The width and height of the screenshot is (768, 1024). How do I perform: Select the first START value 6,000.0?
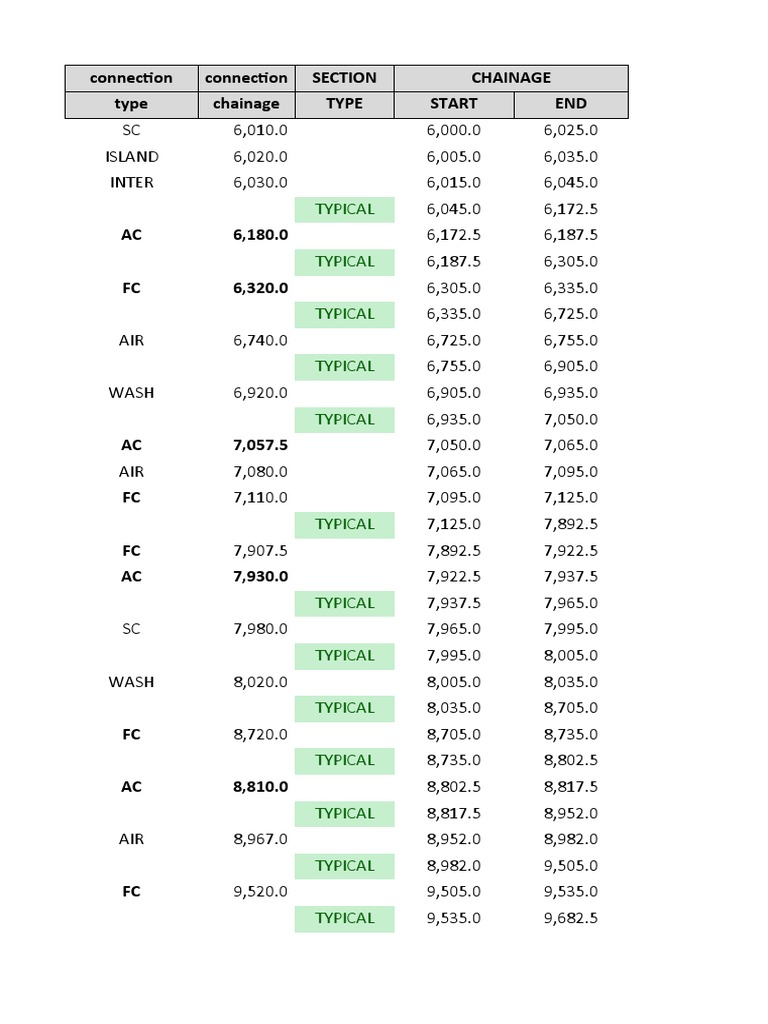pyautogui.click(x=453, y=130)
